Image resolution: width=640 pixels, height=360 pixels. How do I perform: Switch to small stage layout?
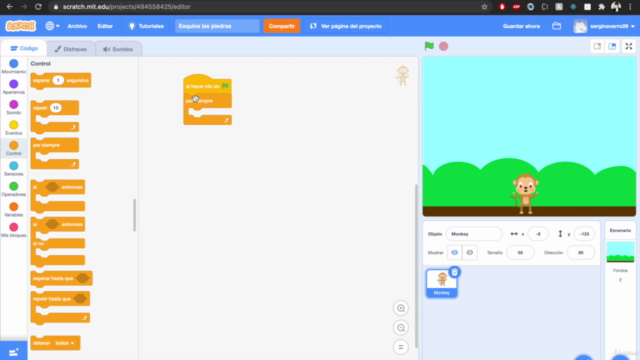pos(597,46)
